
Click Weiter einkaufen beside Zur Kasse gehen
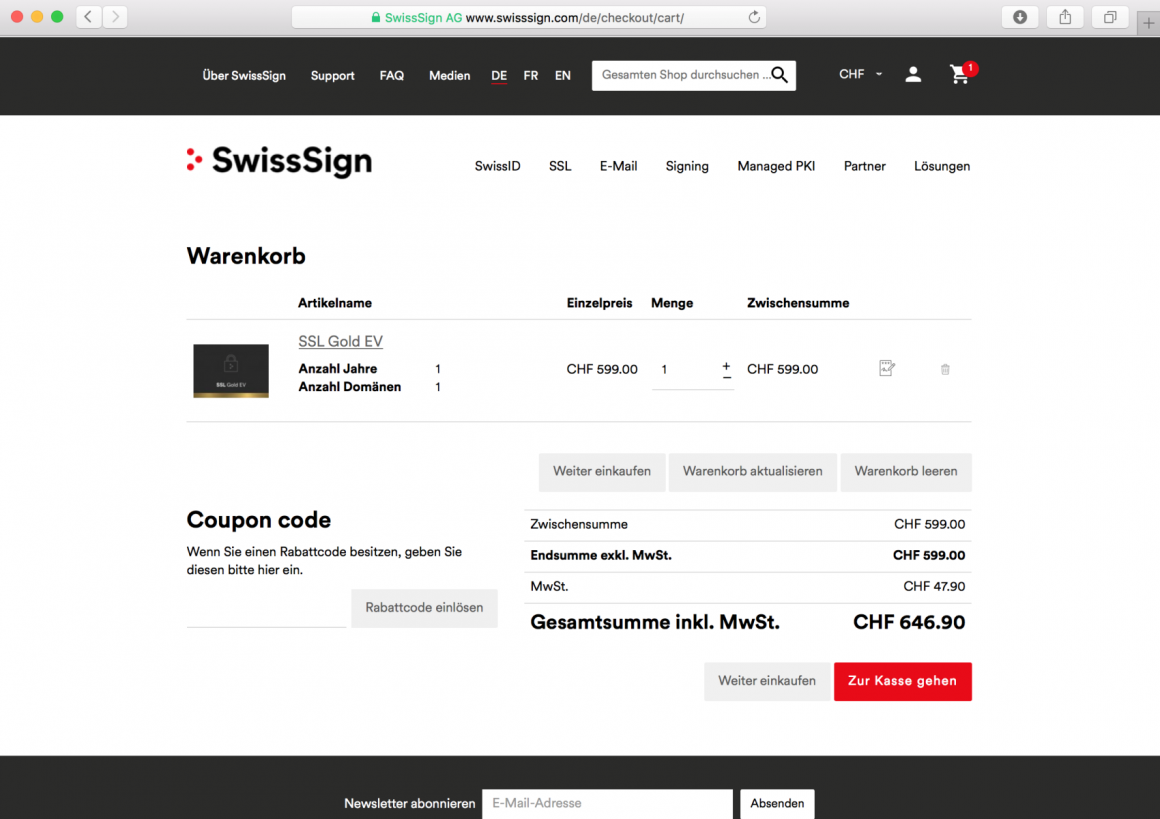click(767, 681)
